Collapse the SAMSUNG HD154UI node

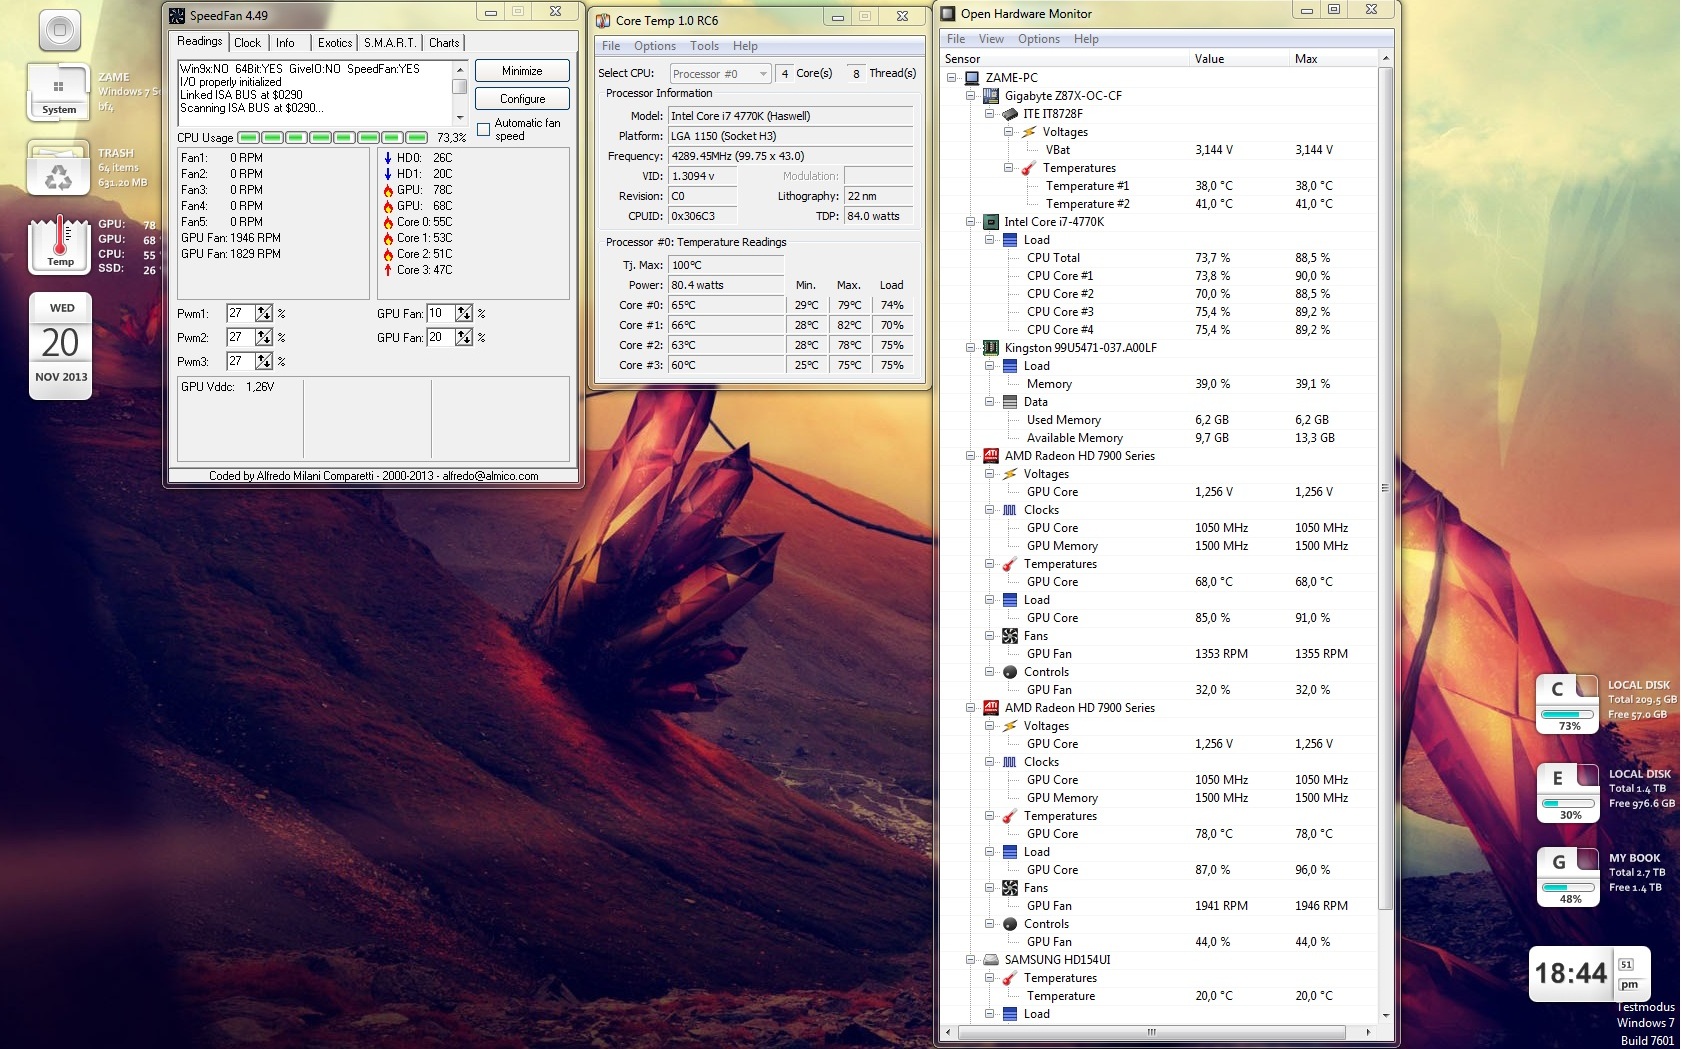point(971,960)
